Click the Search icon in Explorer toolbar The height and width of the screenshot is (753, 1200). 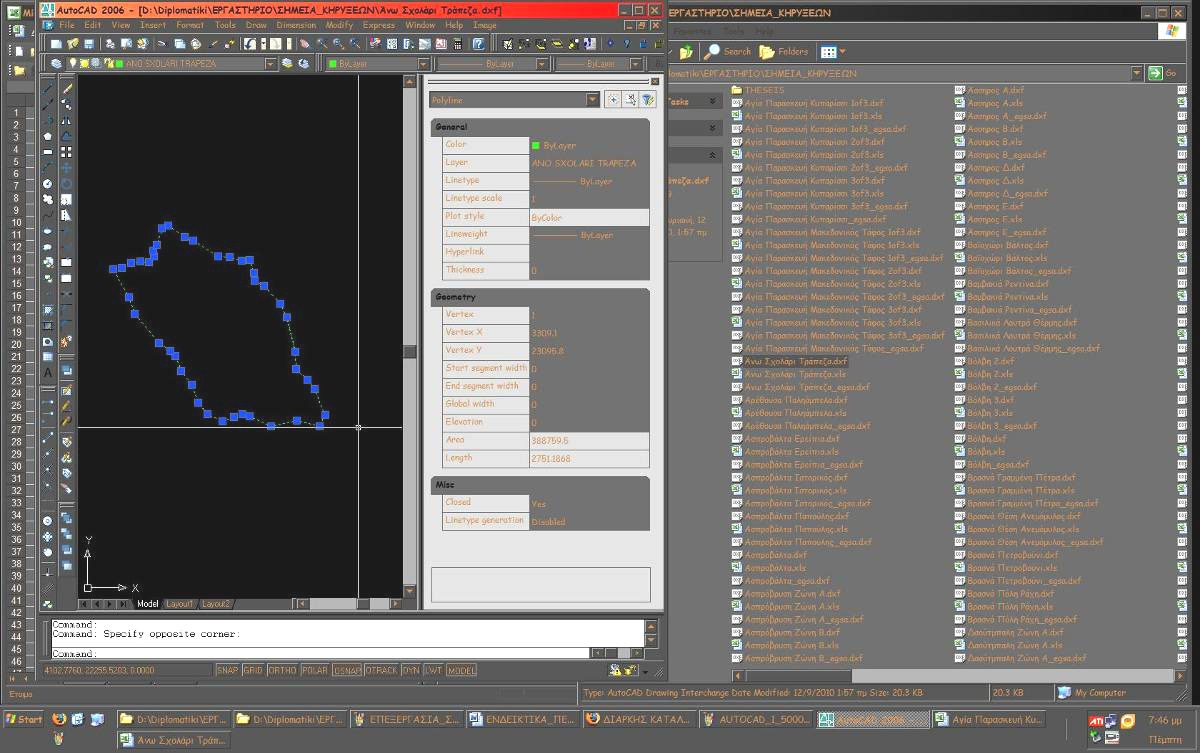coord(727,51)
